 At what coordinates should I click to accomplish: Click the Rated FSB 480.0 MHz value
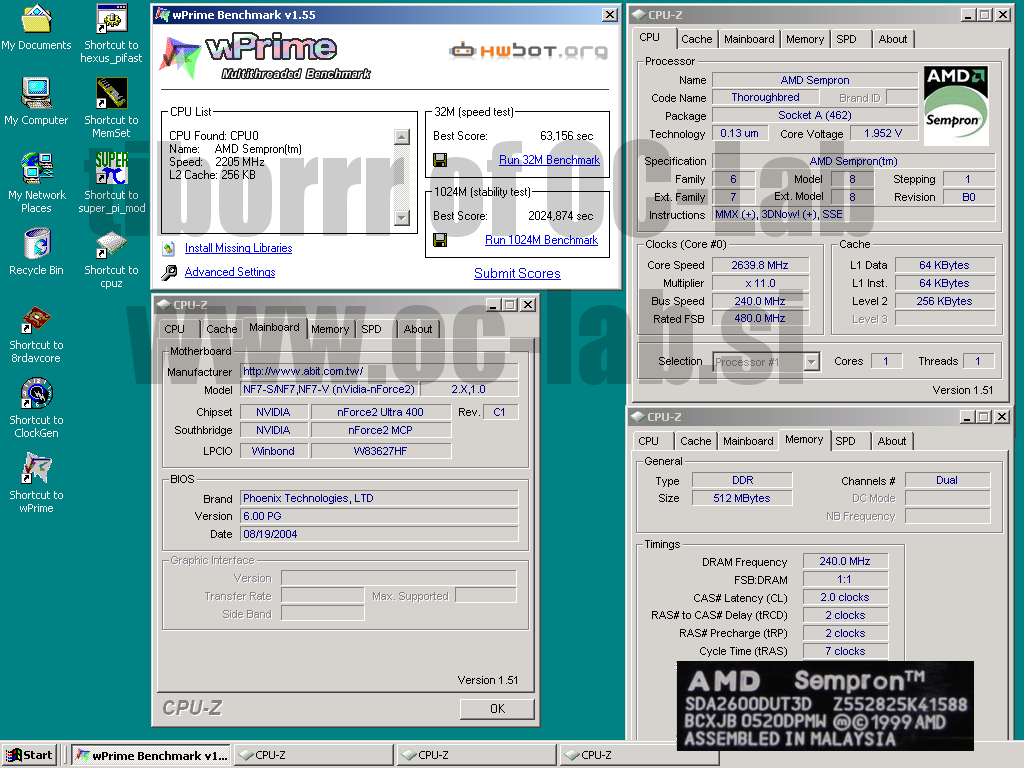coord(760,319)
